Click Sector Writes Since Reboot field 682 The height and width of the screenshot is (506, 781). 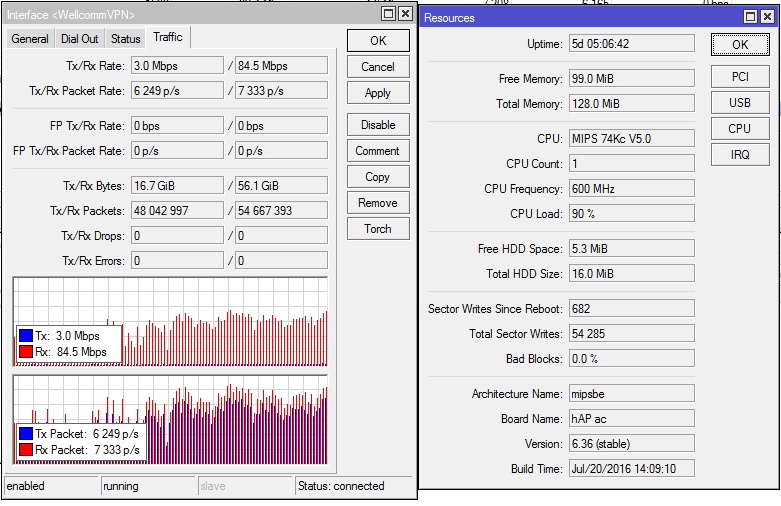click(x=632, y=308)
